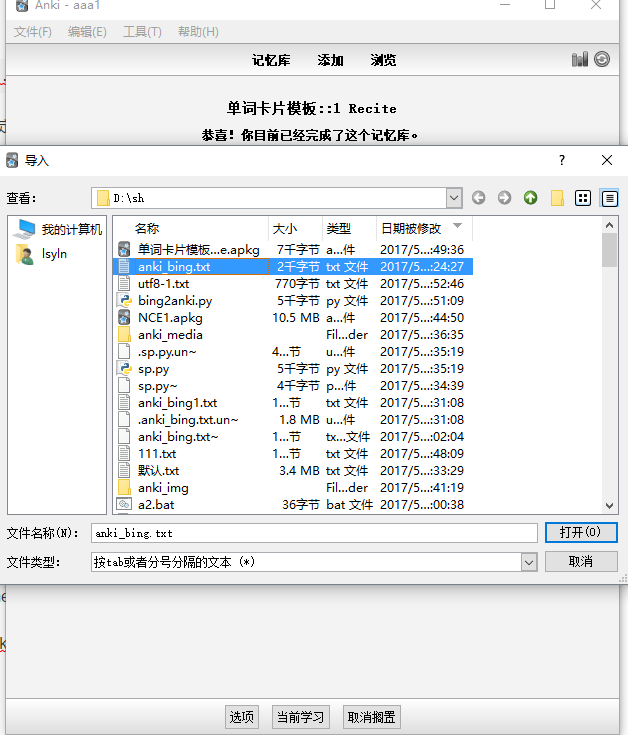This screenshot has width=628, height=735.
Task: Select the sp.py~ file name
Action: [x=157, y=386]
